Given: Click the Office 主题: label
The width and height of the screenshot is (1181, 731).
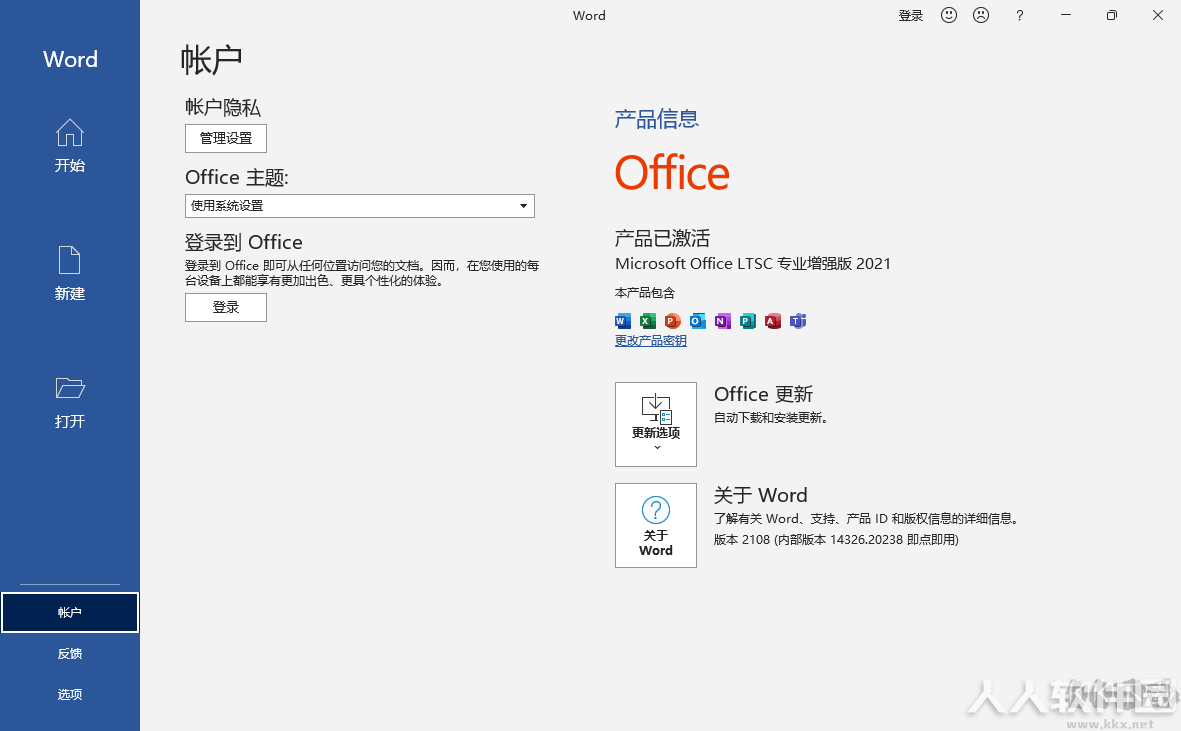Looking at the screenshot, I should tap(237, 178).
